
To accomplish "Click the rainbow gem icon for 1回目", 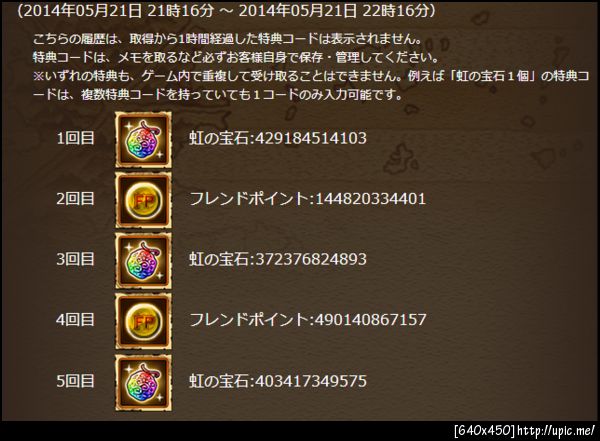I will click(143, 139).
